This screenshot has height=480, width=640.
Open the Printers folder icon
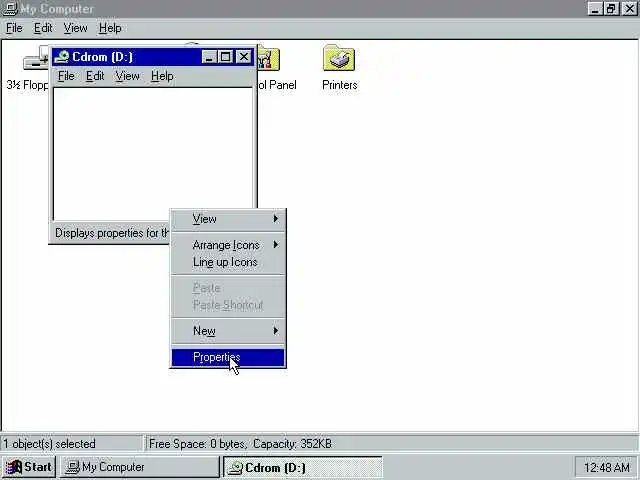point(339,59)
